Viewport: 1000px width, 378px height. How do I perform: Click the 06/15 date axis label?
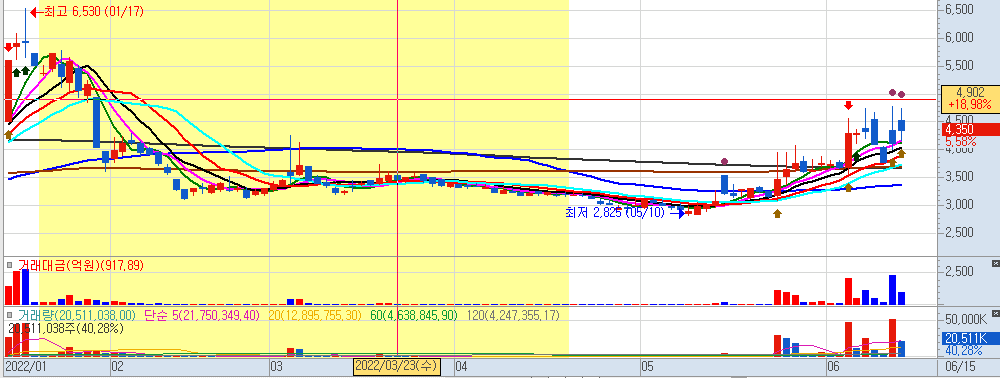click(x=960, y=367)
